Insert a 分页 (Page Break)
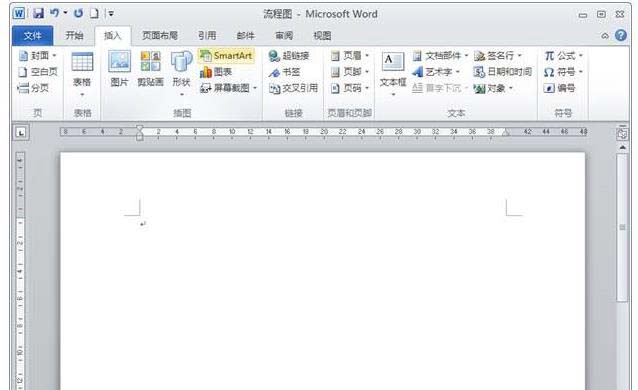The height and width of the screenshot is (390, 638). pyautogui.click(x=33, y=88)
